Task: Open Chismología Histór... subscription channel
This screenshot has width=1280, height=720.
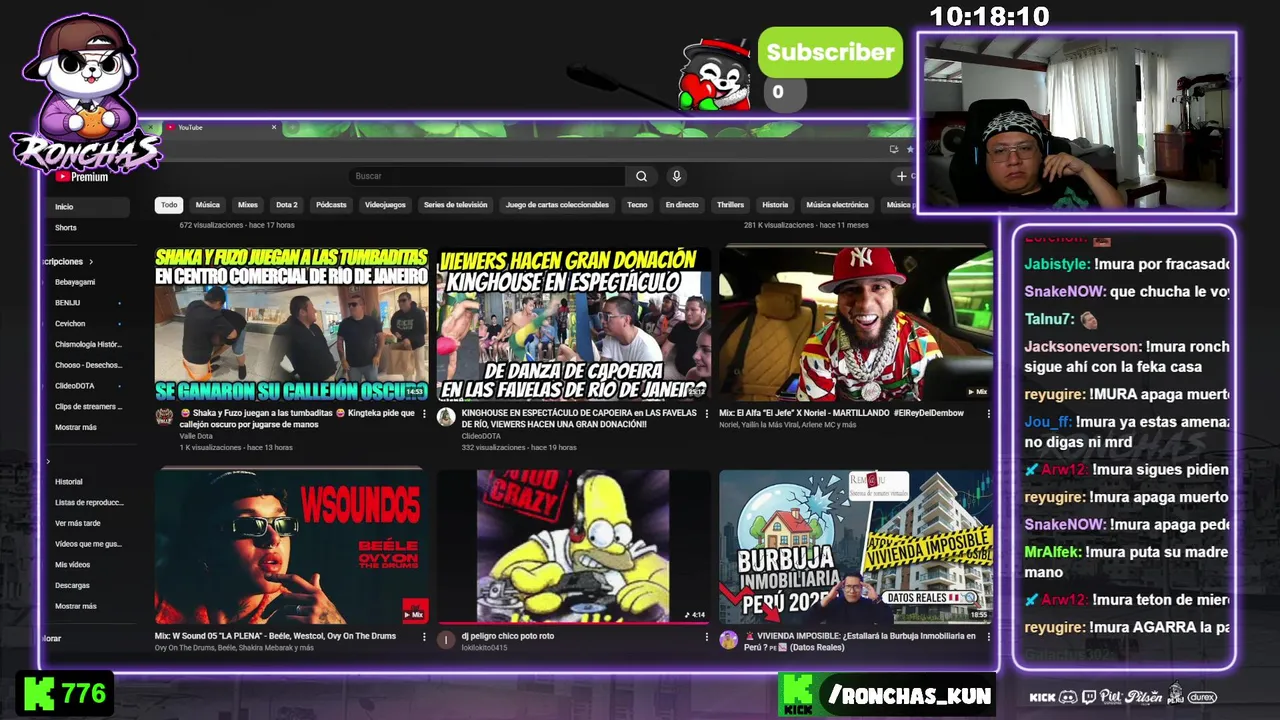Action: [x=86, y=344]
